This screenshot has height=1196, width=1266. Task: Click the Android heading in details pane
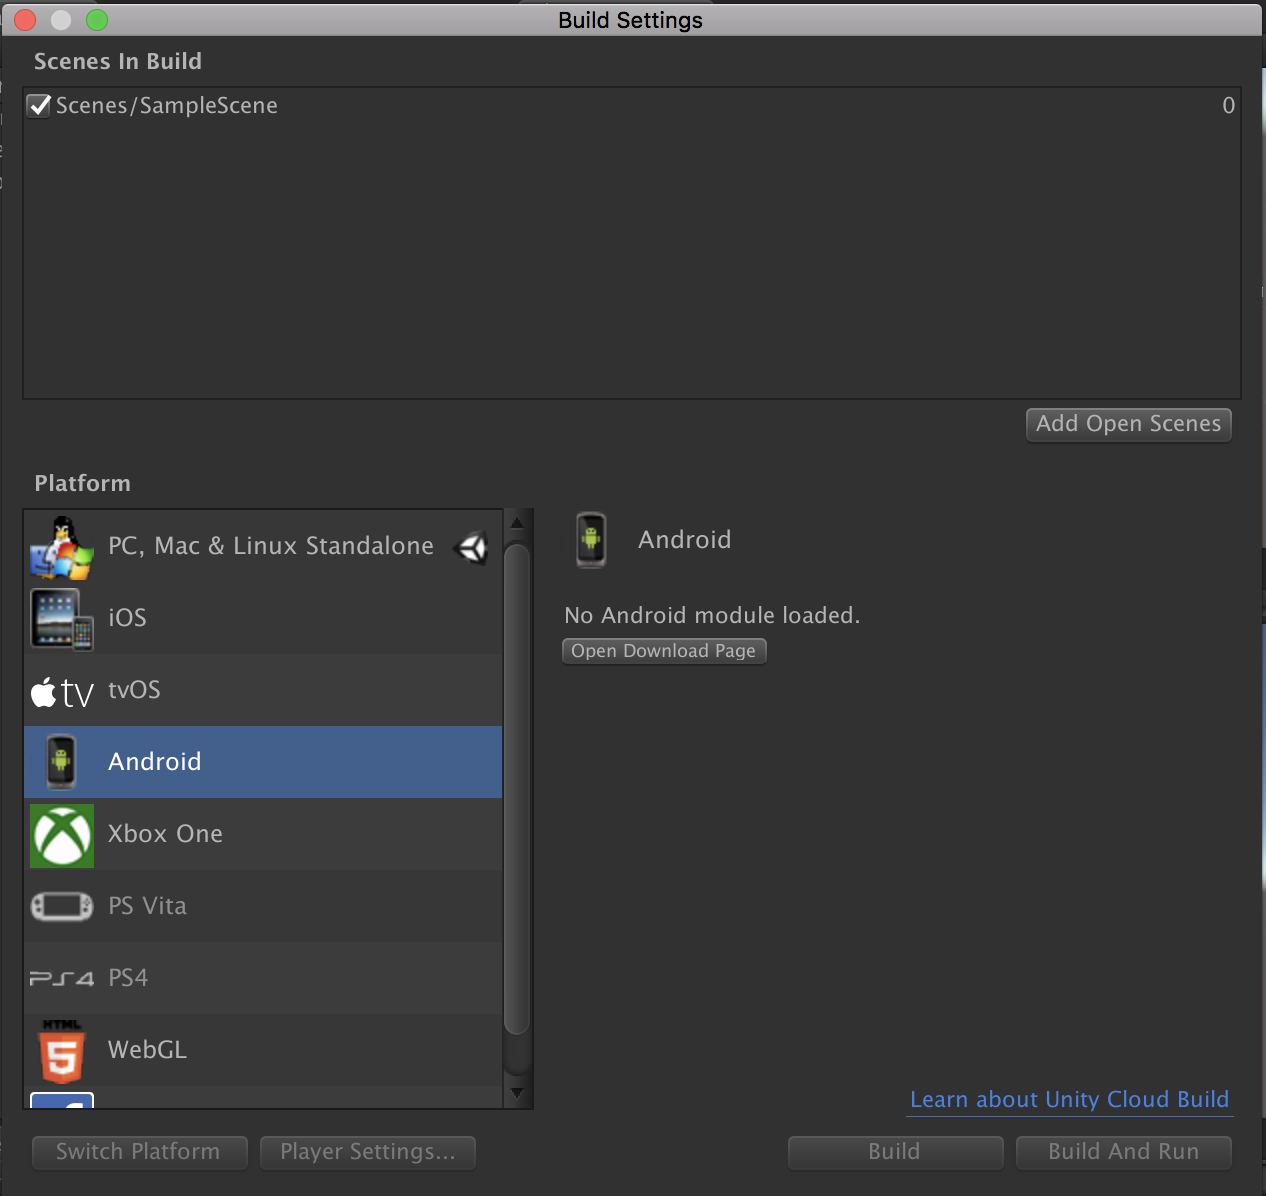685,540
